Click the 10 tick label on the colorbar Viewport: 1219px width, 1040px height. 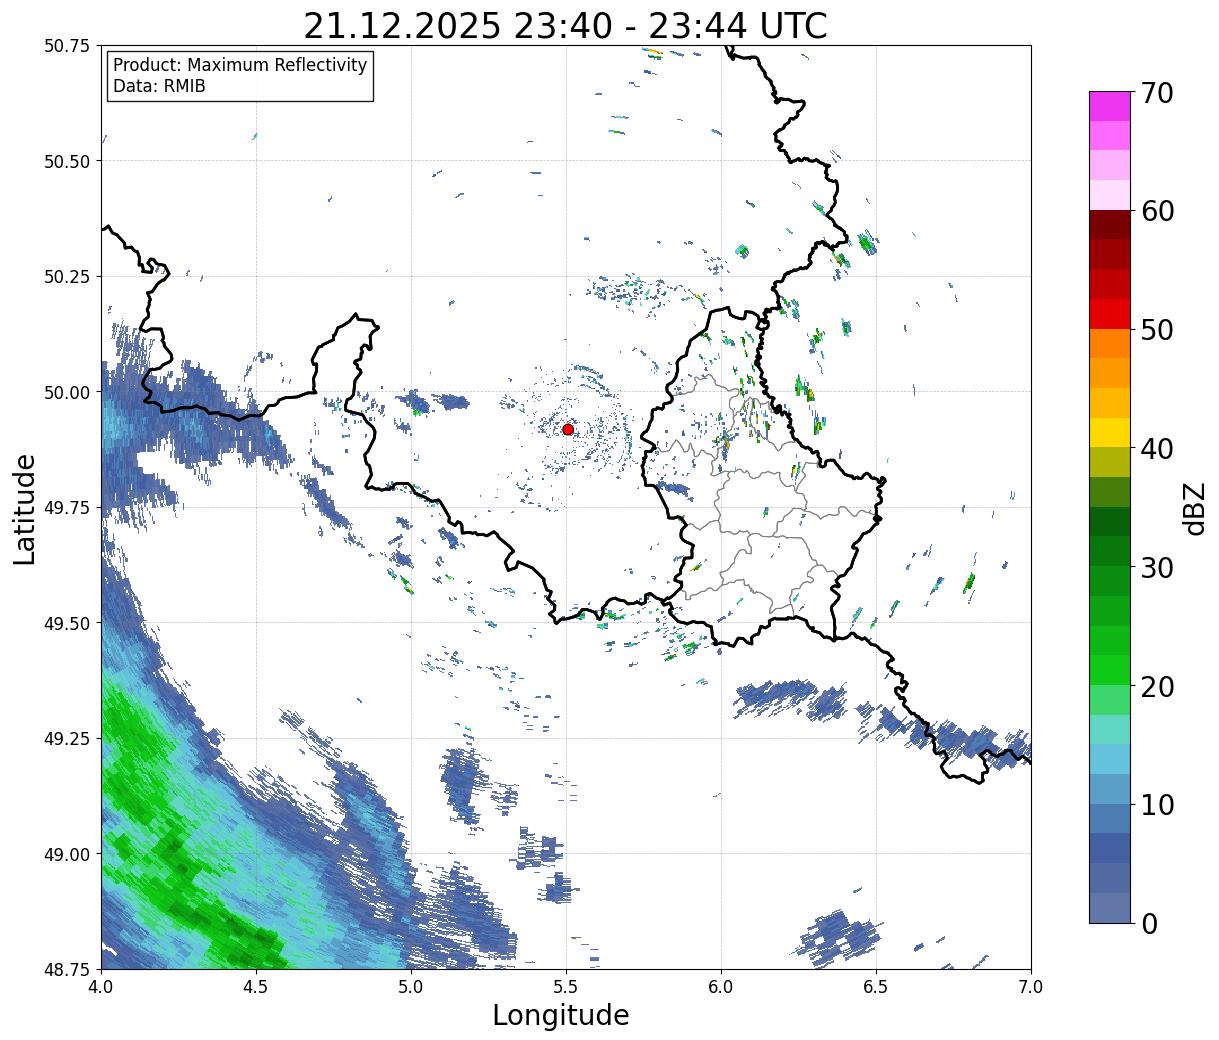[1156, 805]
